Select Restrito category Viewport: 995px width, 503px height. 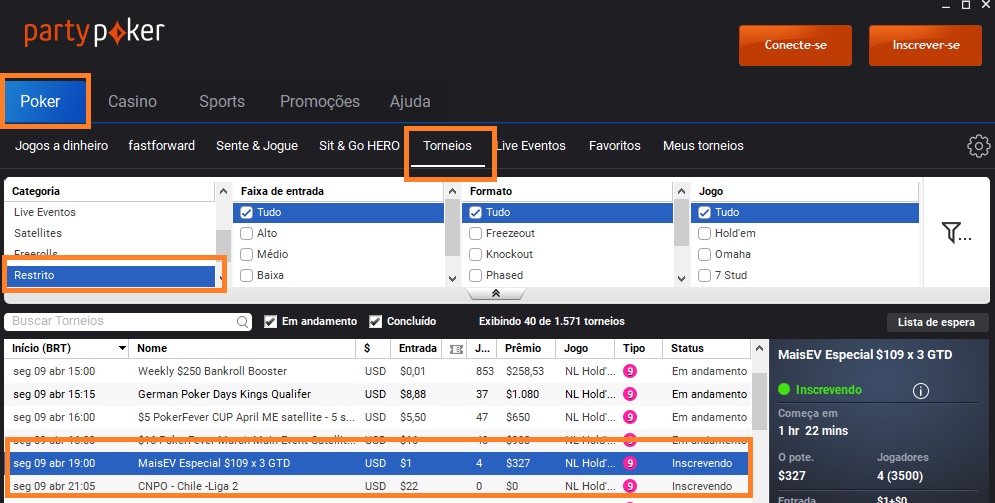112,275
